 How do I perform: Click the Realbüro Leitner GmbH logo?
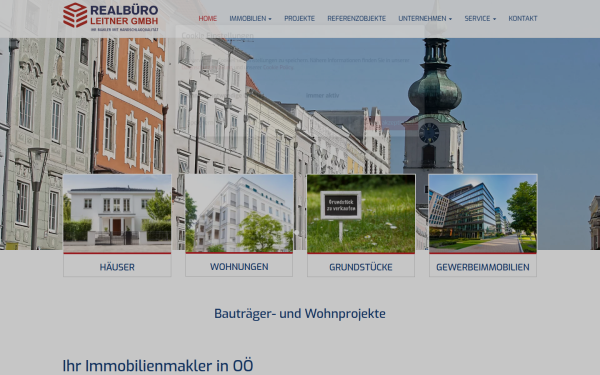click(x=111, y=17)
